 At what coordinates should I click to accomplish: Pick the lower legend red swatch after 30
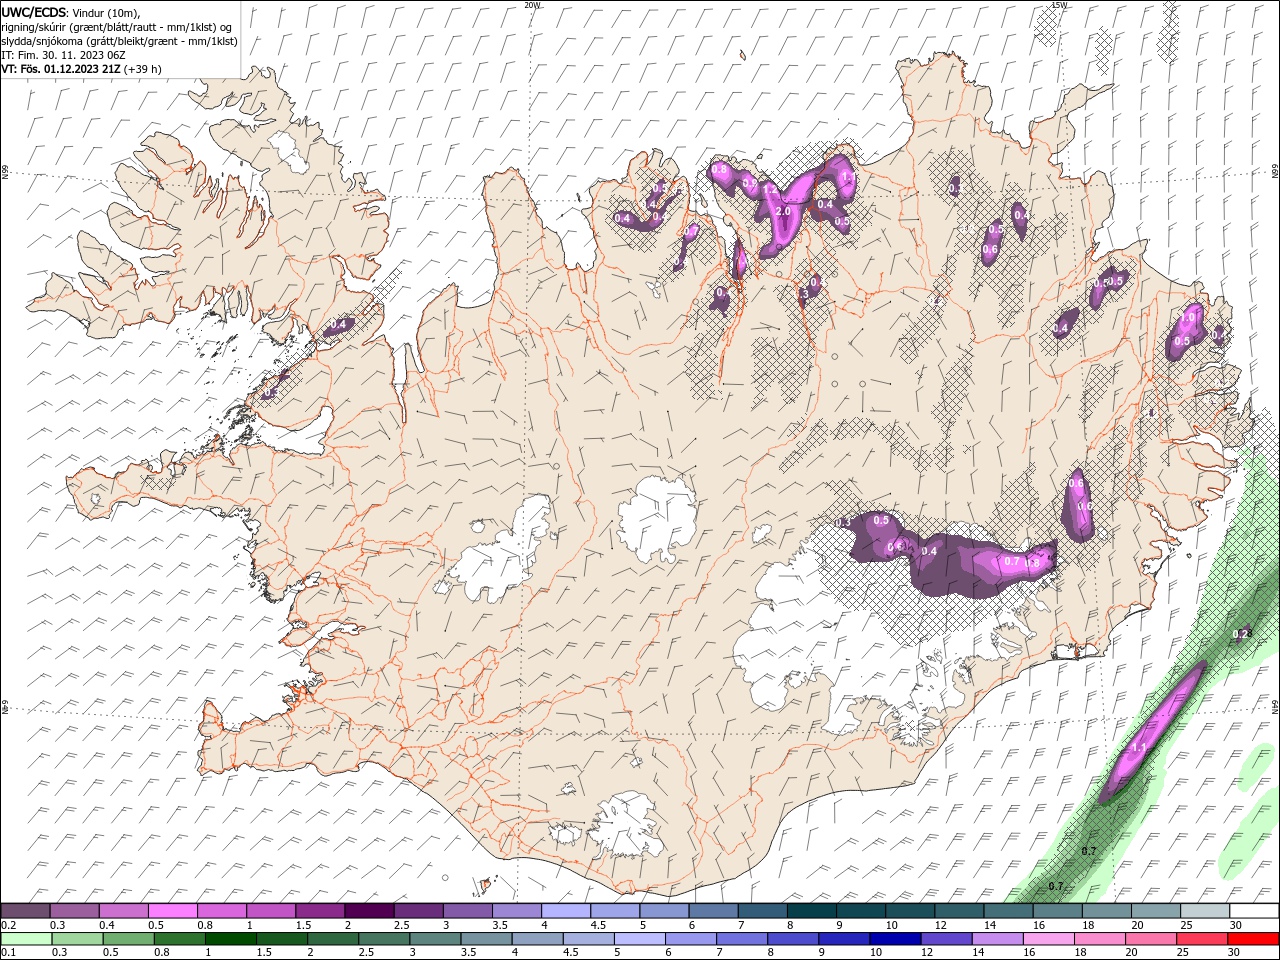pyautogui.click(x=1254, y=939)
